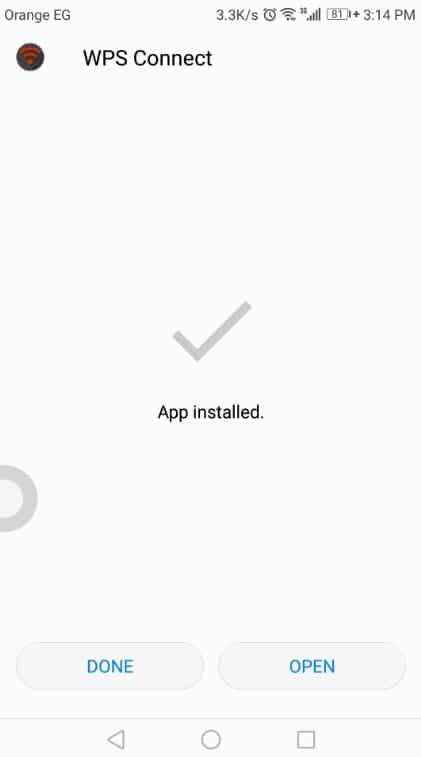Tap the Android back navigation triangle

[116, 739]
